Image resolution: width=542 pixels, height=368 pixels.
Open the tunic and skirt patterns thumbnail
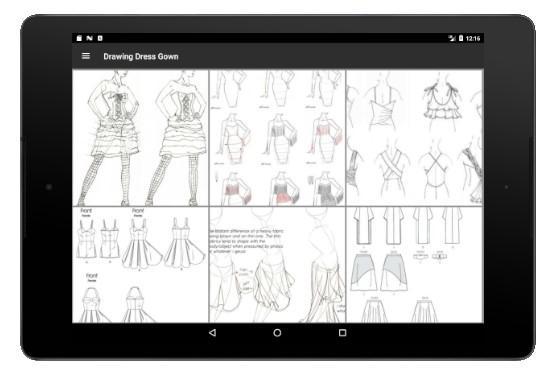(414, 265)
